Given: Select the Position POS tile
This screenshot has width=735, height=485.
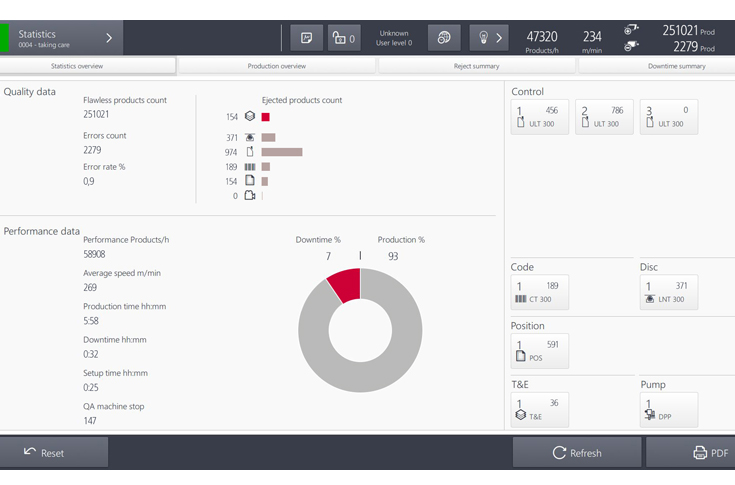Looking at the screenshot, I should tap(539, 350).
